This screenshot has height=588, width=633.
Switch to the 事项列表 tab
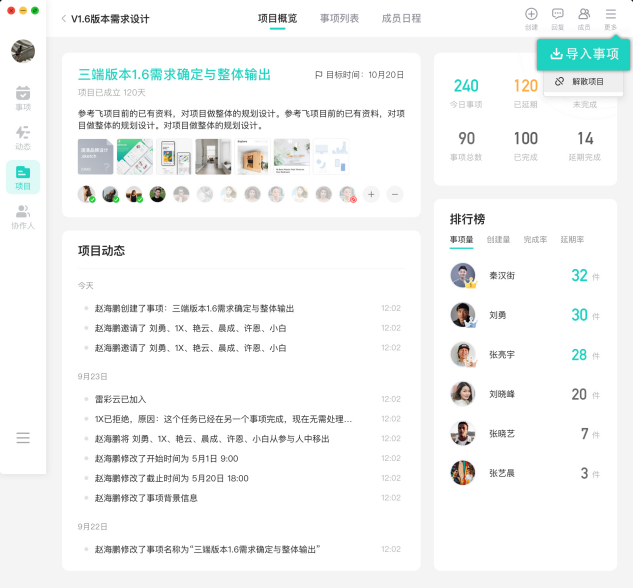(340, 19)
